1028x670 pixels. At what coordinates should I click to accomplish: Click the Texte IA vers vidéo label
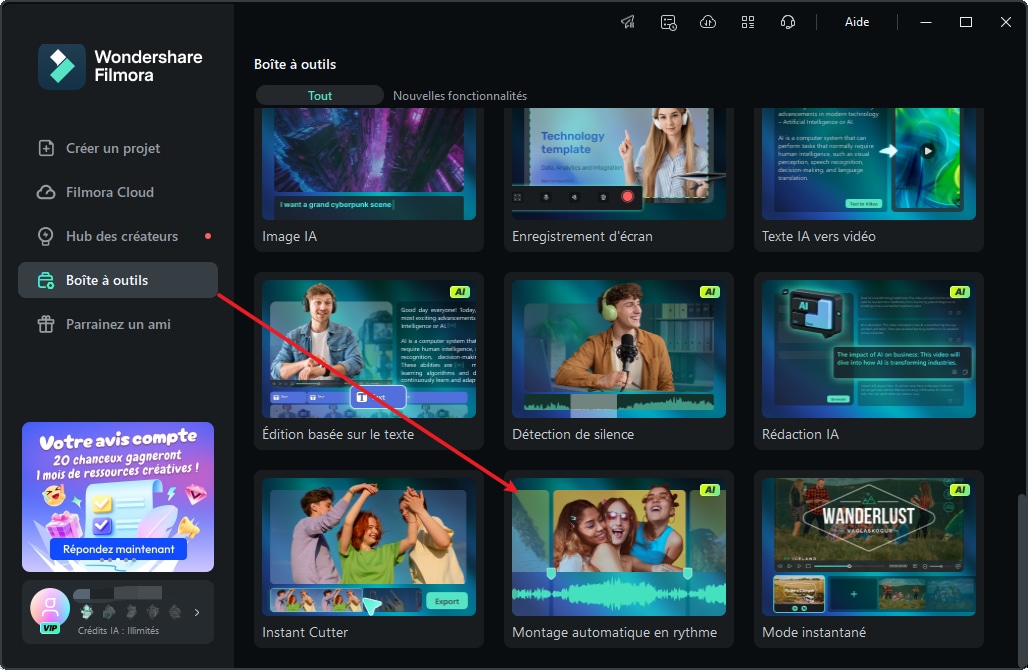click(x=819, y=237)
